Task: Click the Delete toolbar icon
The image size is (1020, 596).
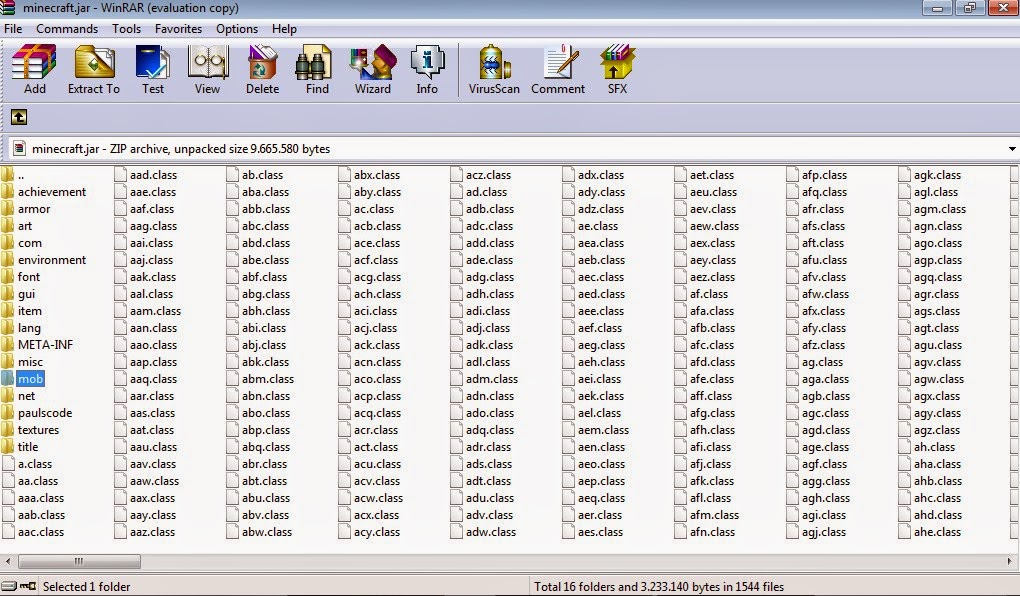Action: (262, 70)
